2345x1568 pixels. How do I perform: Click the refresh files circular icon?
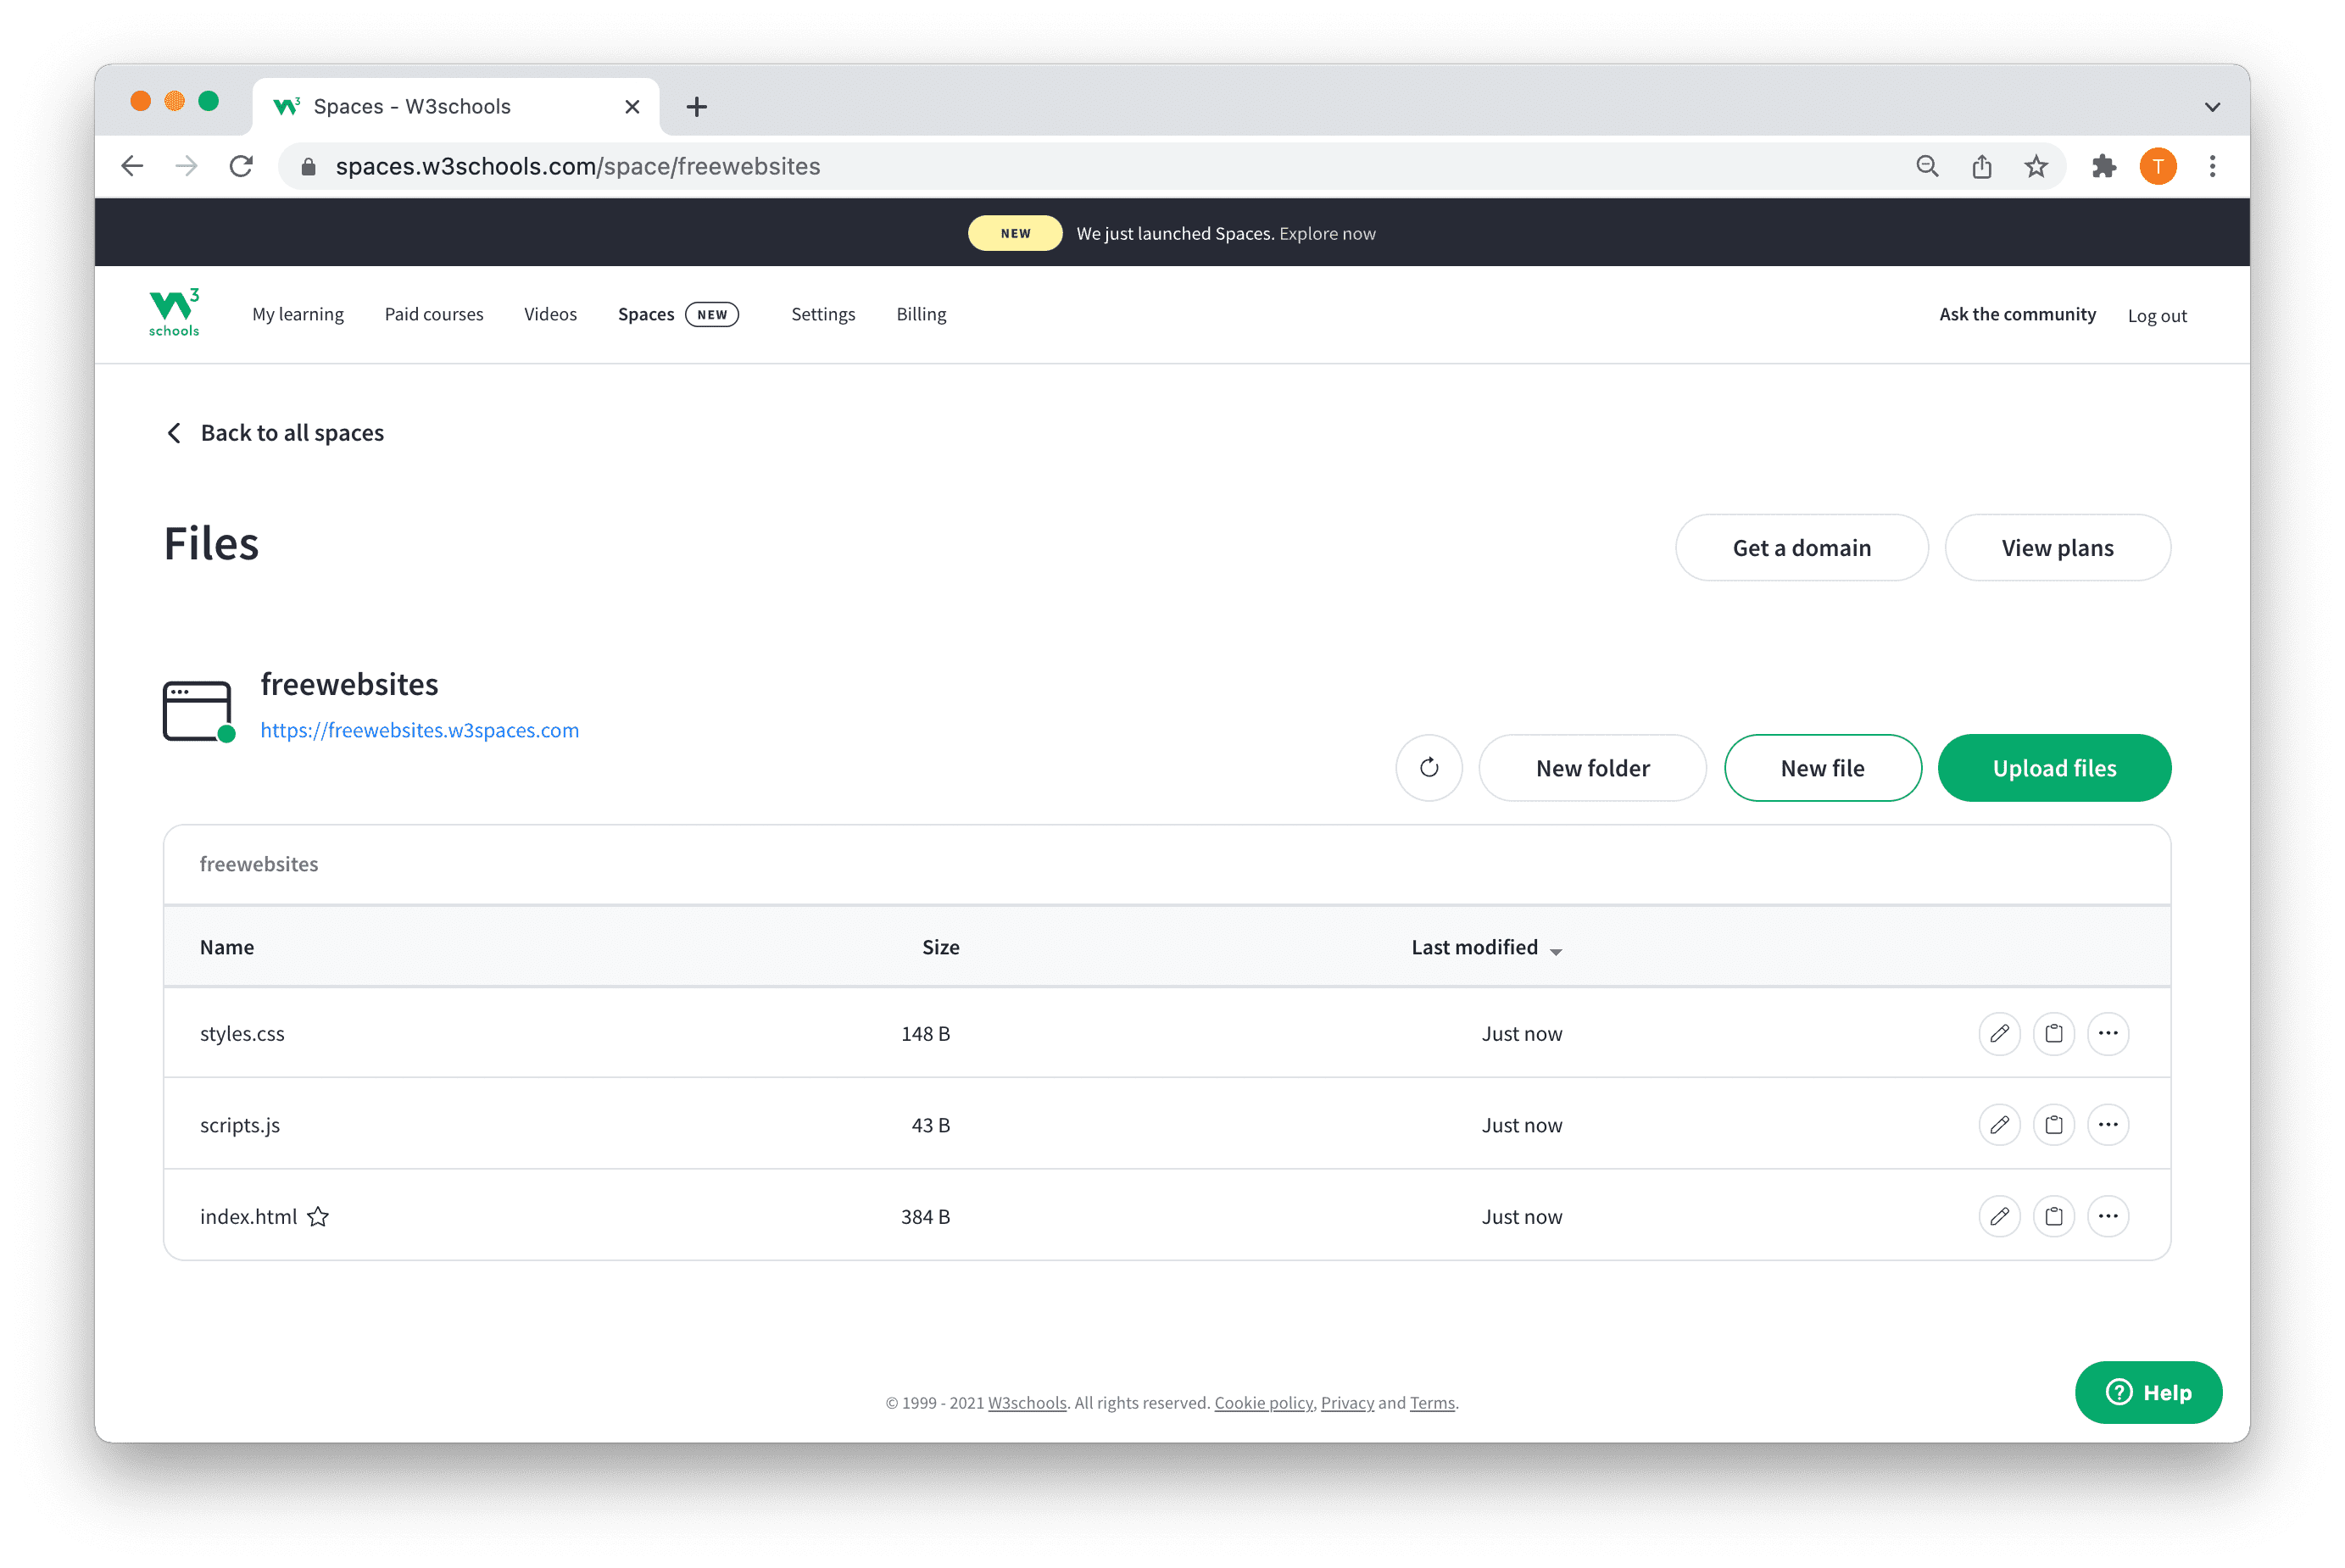click(x=1428, y=768)
